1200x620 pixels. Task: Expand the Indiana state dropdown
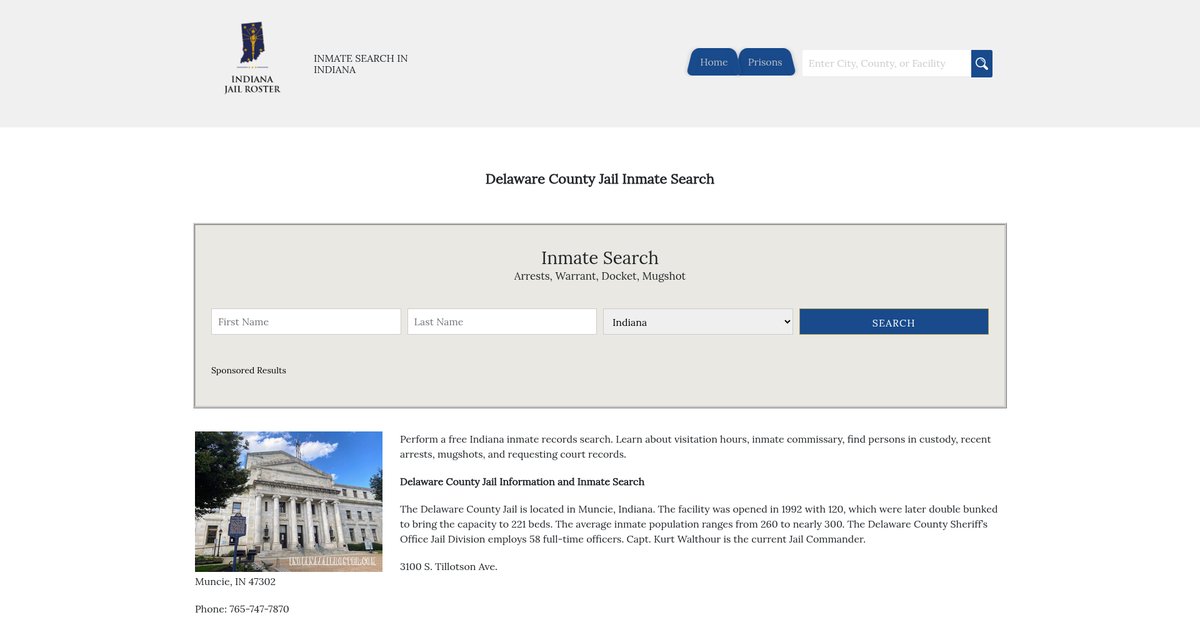point(698,322)
